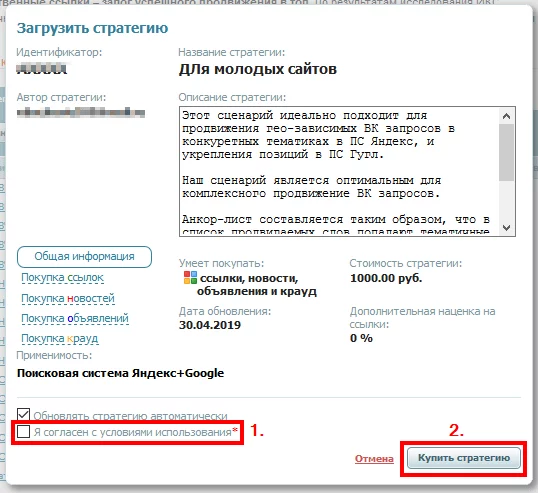This screenshot has height=493, width=538.
Task: Click the update date '30.04.2019'
Action: 210,325
